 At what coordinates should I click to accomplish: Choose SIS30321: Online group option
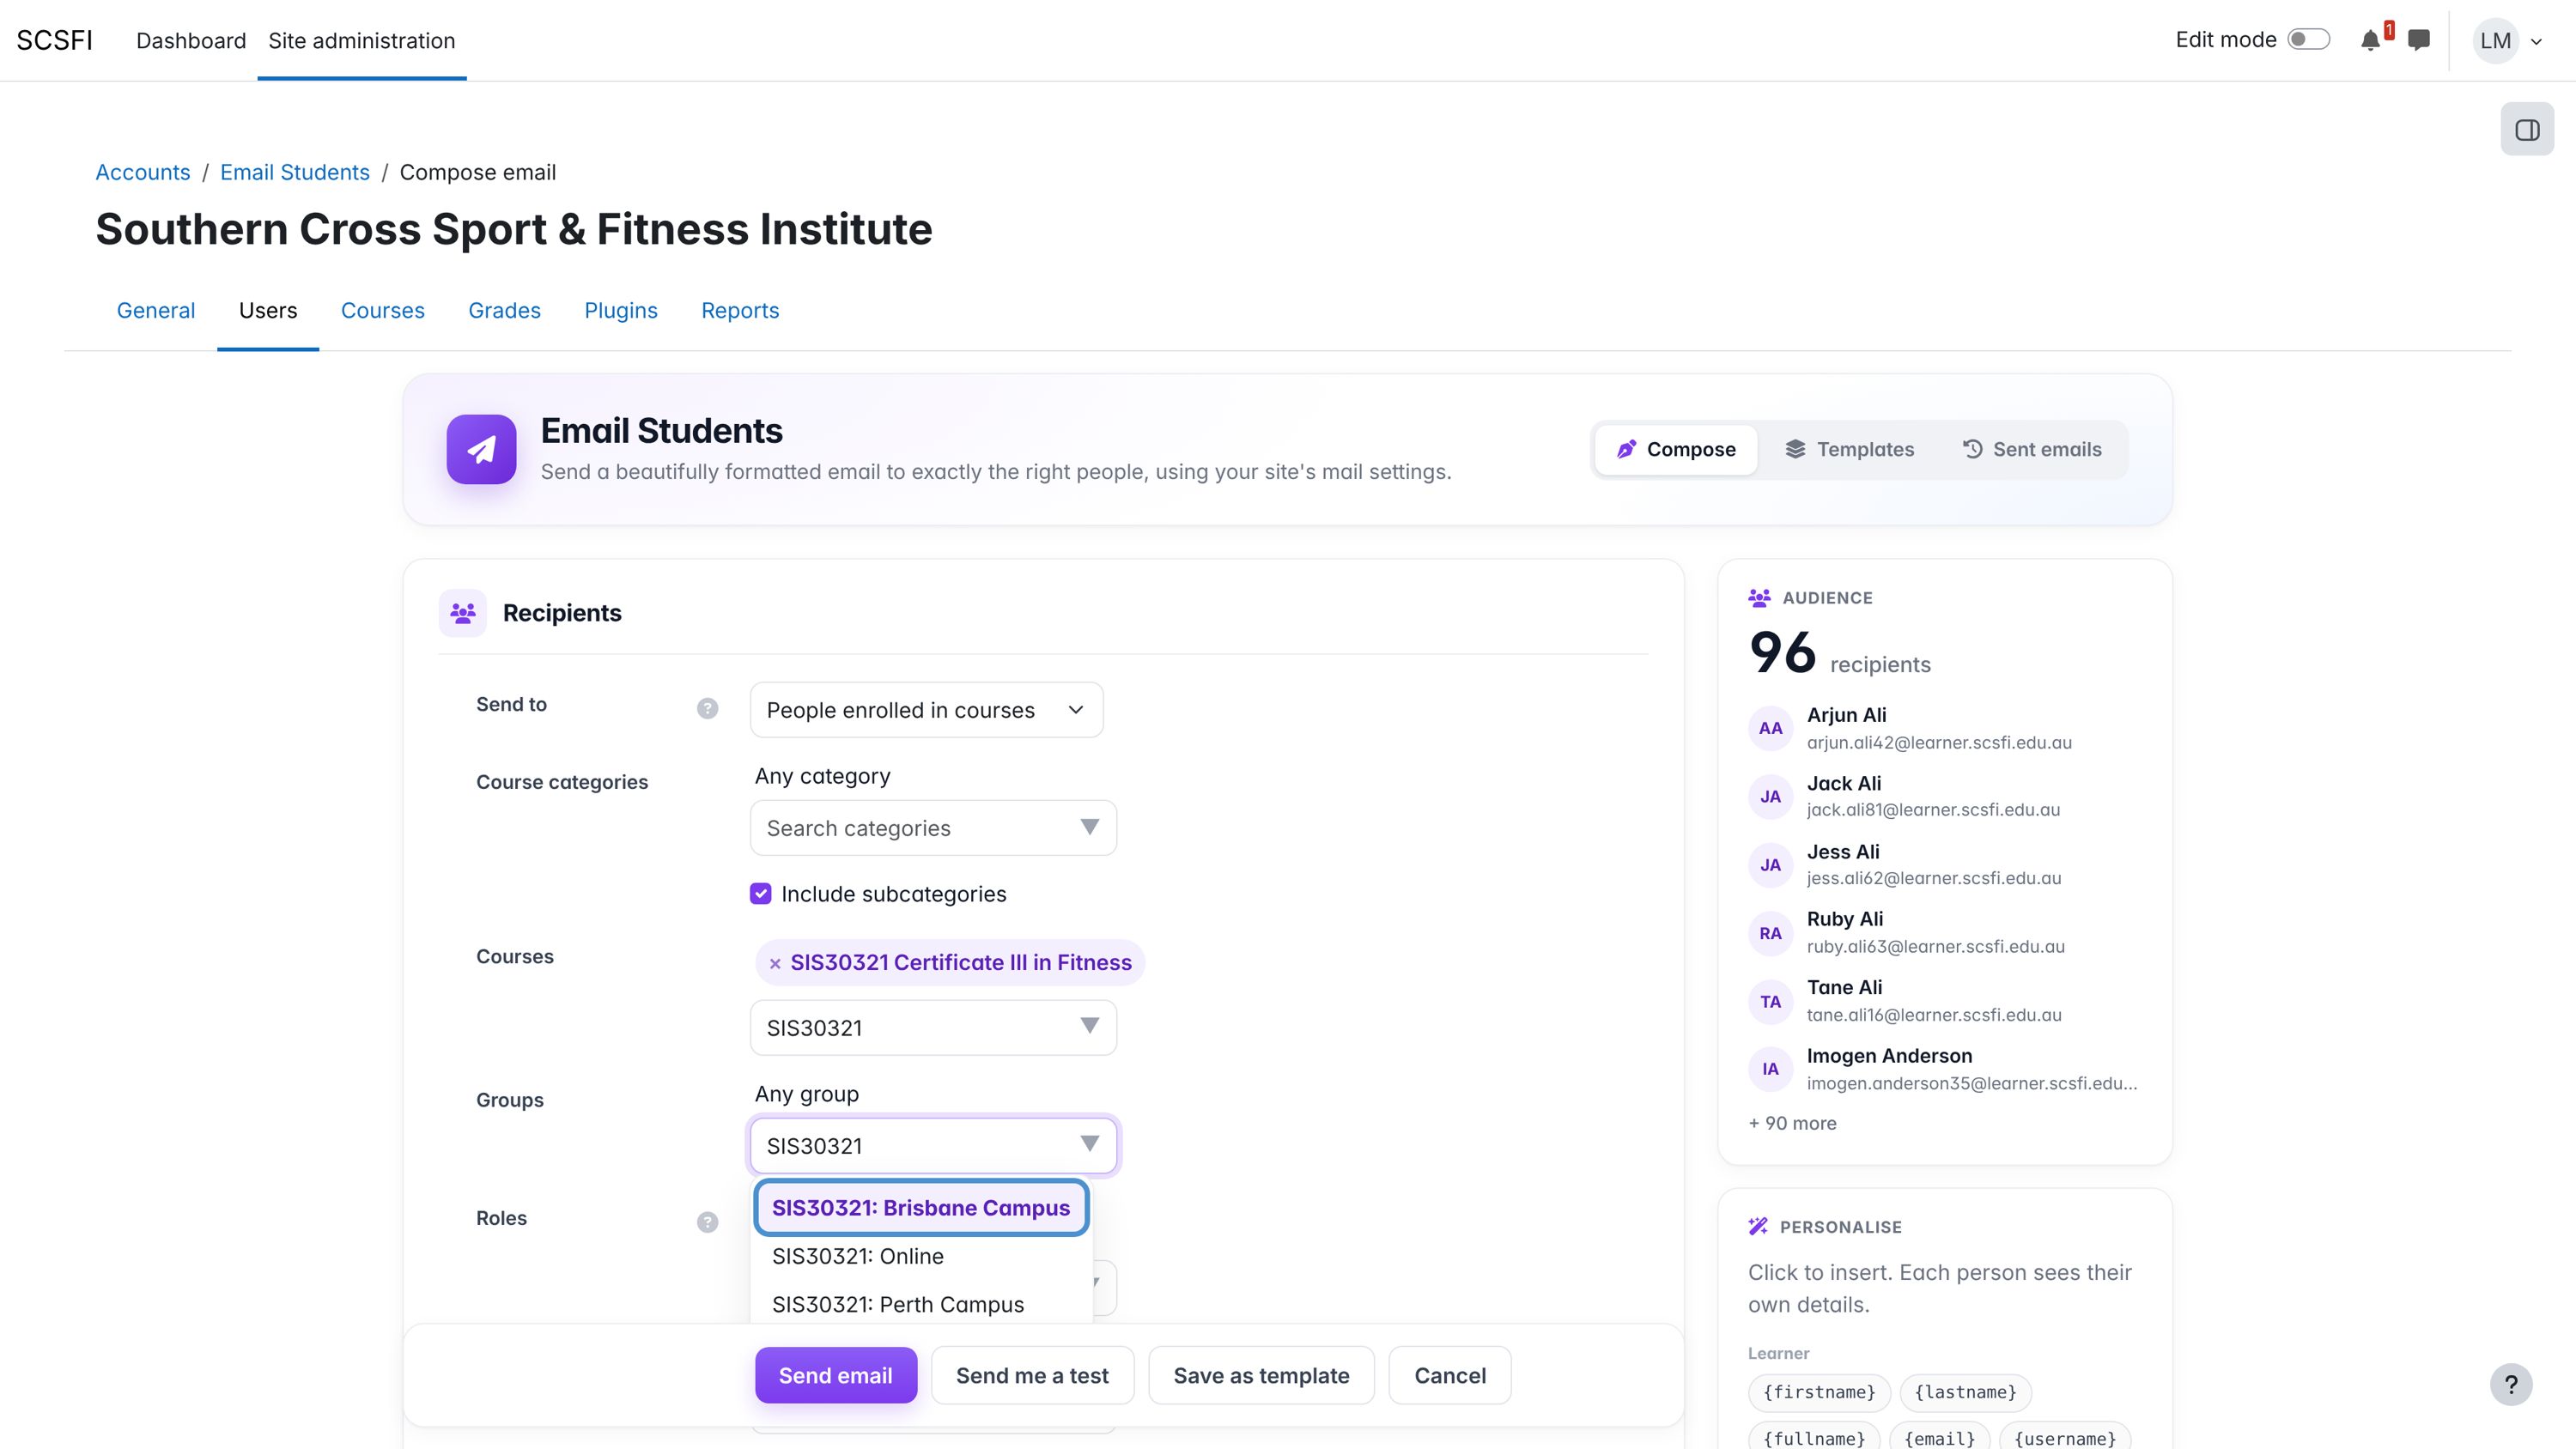click(x=921, y=1256)
